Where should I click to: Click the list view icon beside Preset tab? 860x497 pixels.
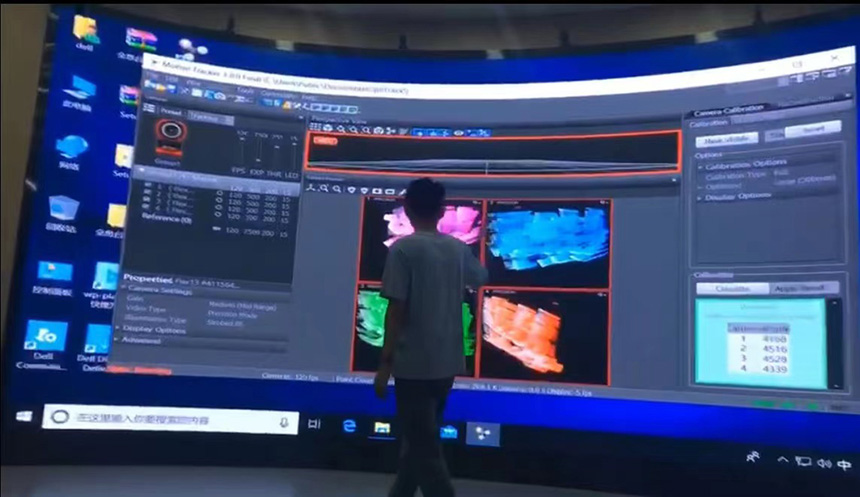(149, 109)
